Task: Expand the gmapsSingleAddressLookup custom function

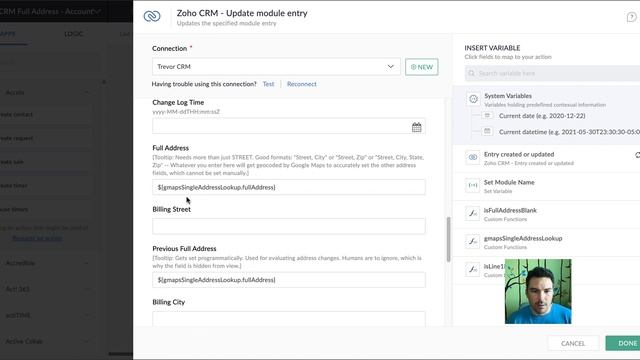Action: (x=546, y=242)
